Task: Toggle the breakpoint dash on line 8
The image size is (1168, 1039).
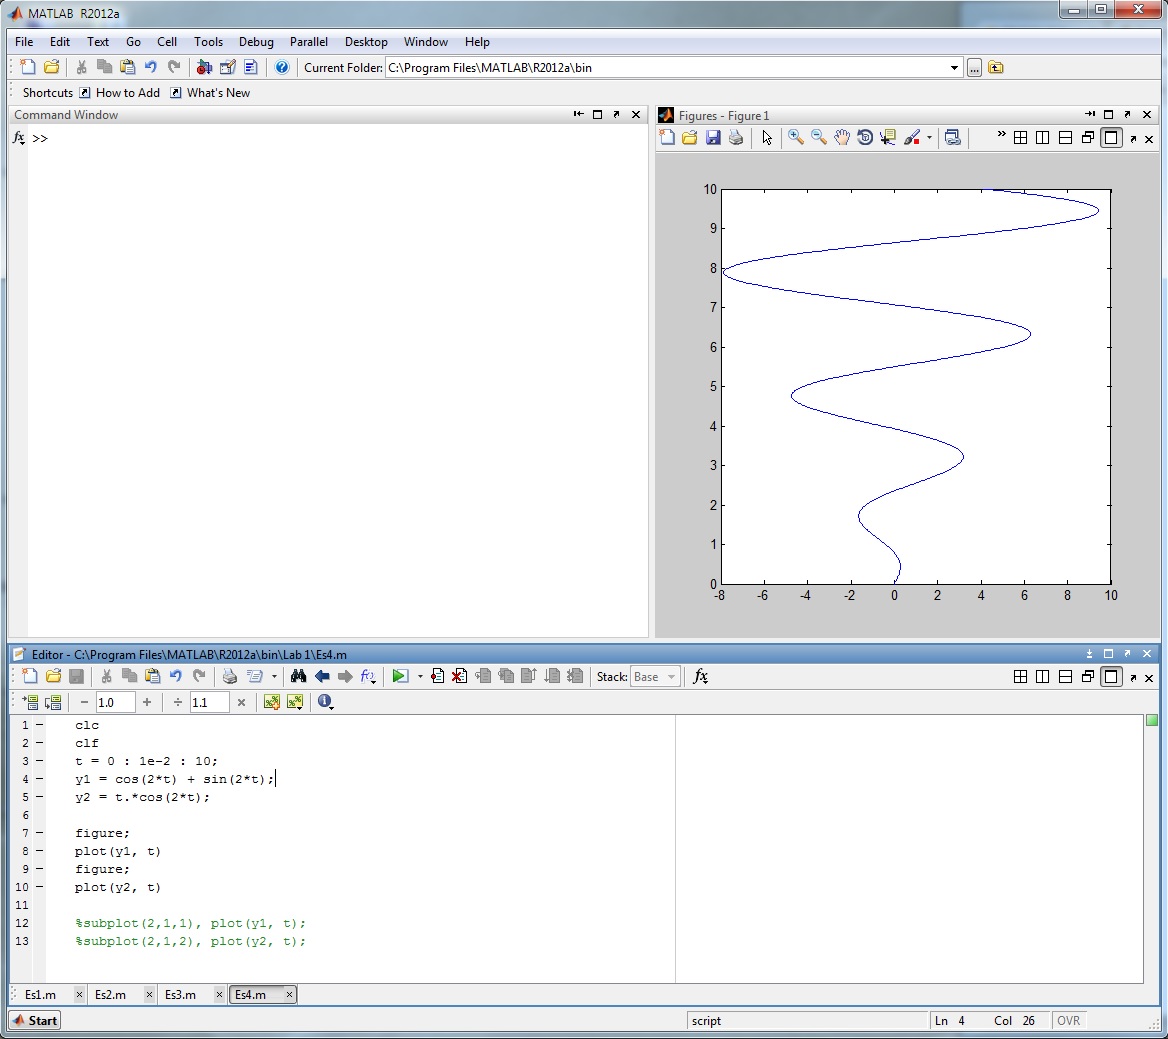Action: click(39, 852)
